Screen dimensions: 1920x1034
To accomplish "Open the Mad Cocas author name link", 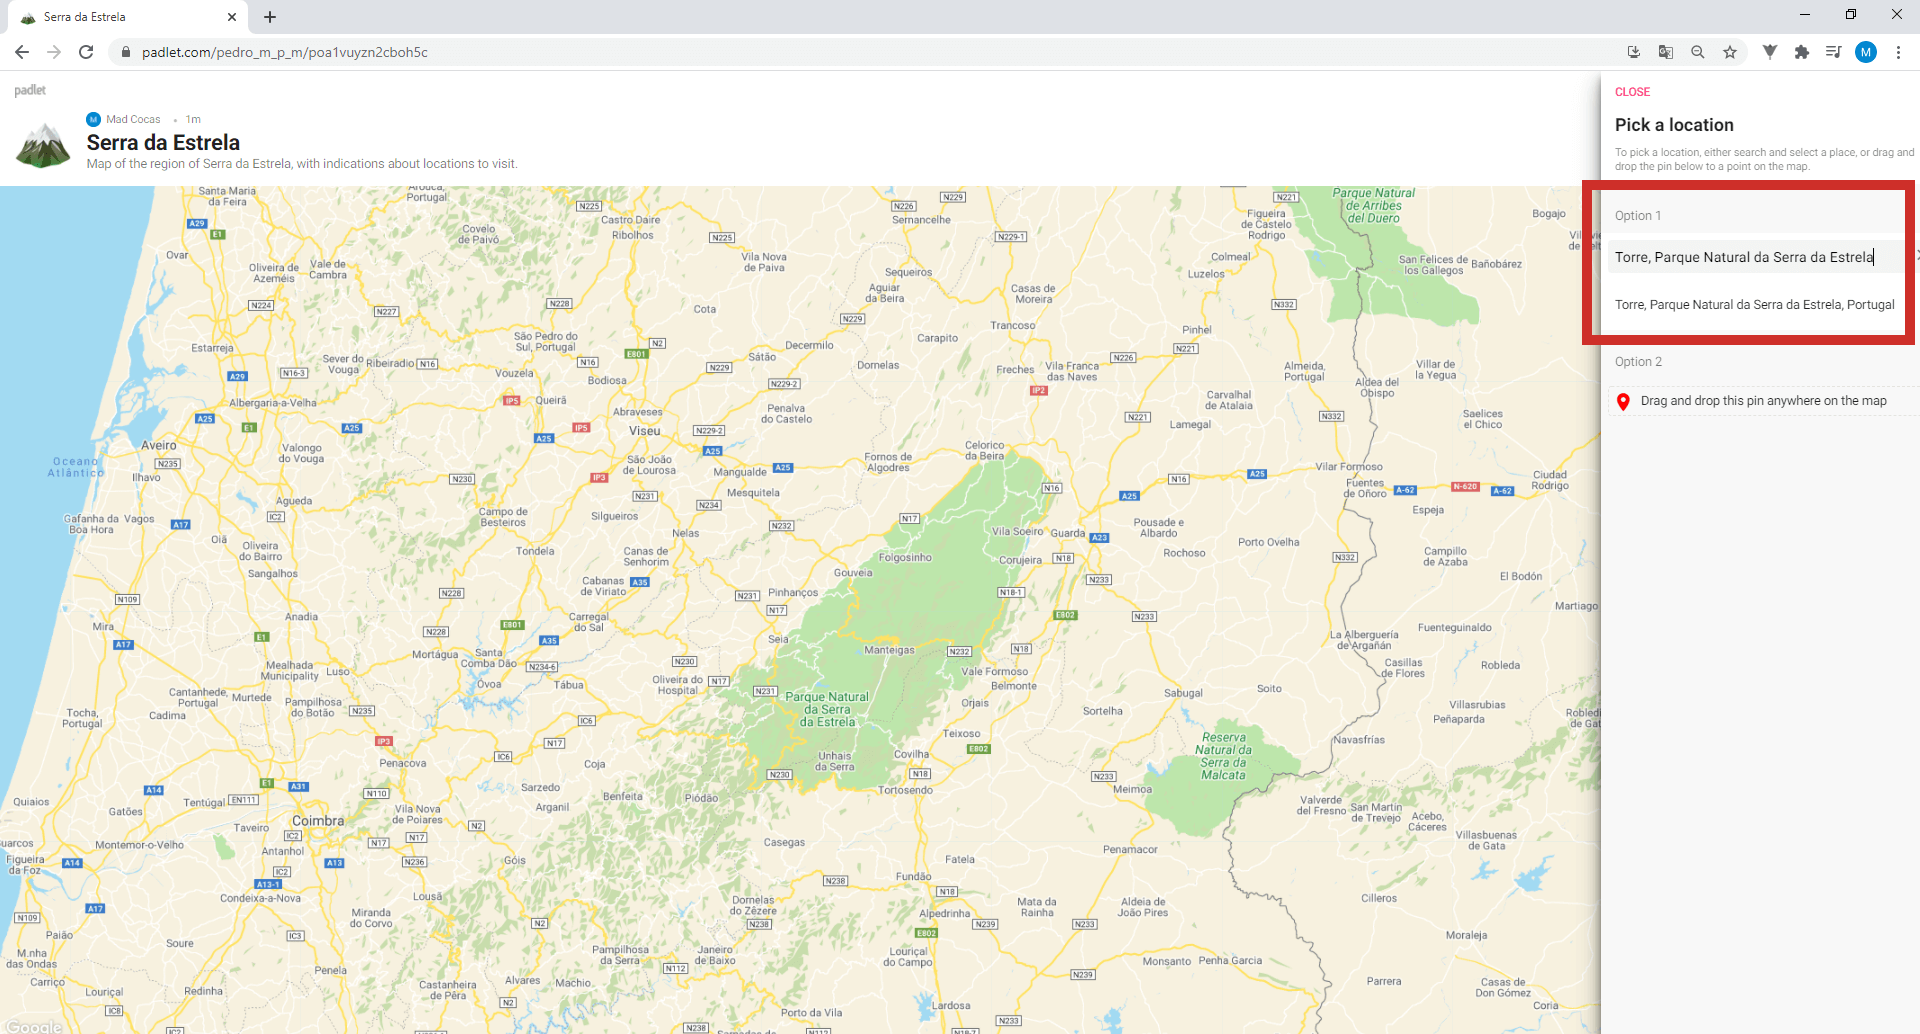I will [133, 119].
